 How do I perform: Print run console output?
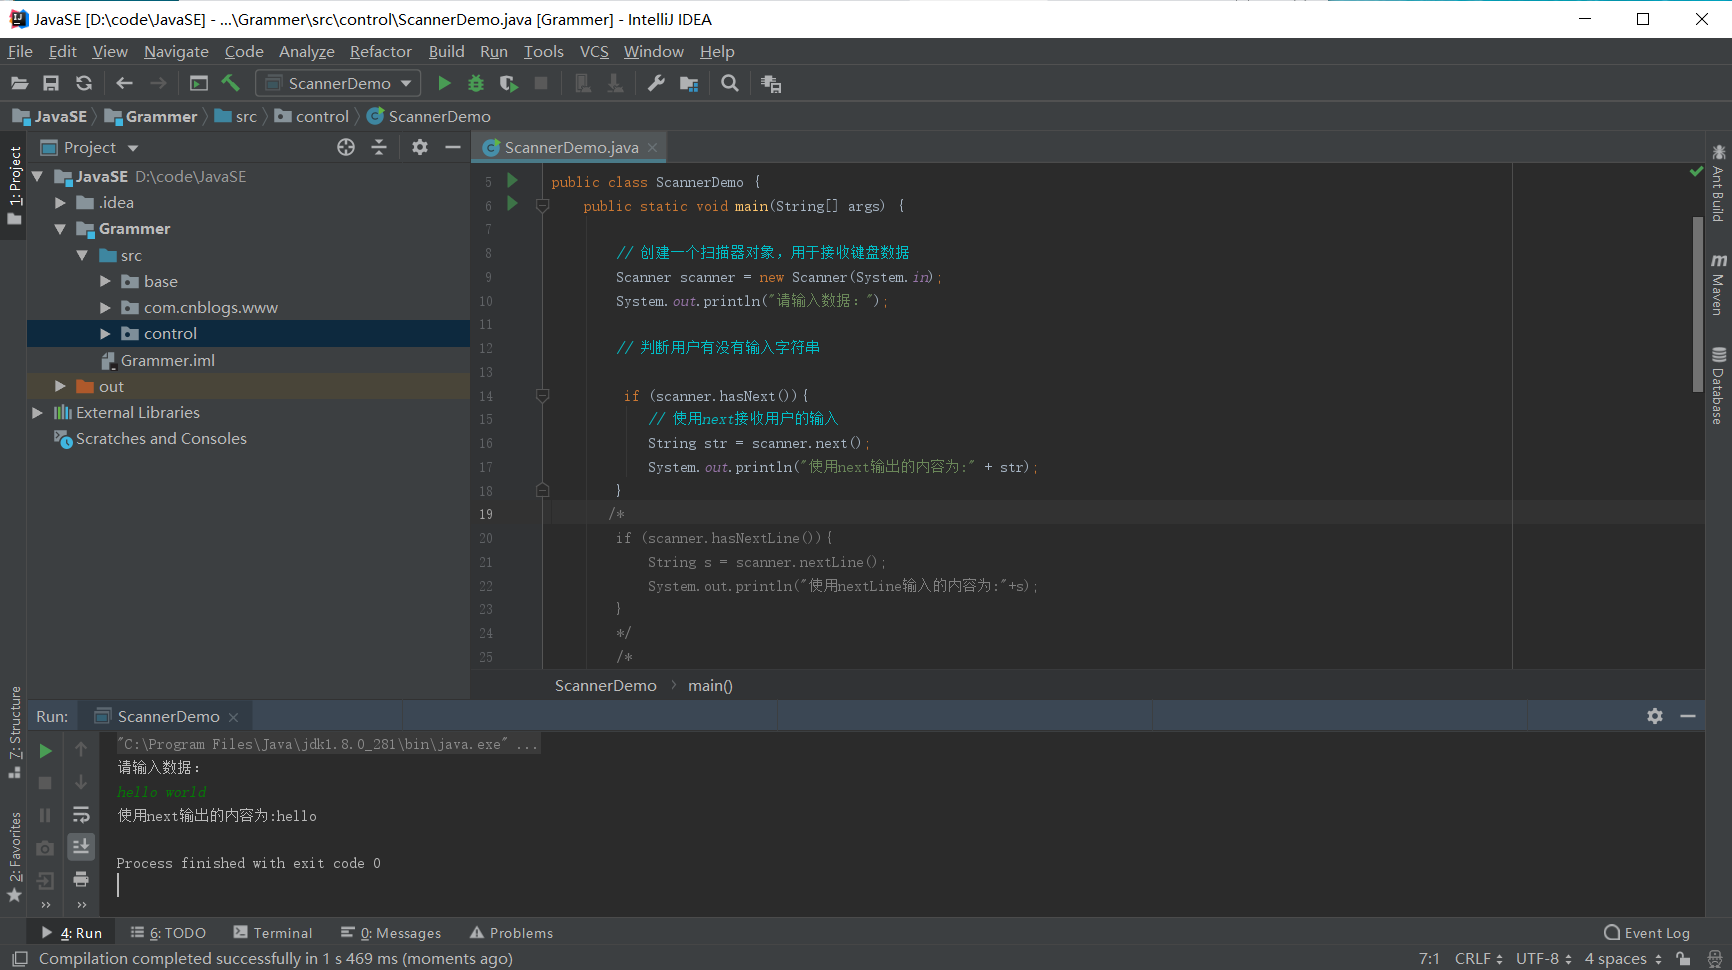[x=81, y=879]
